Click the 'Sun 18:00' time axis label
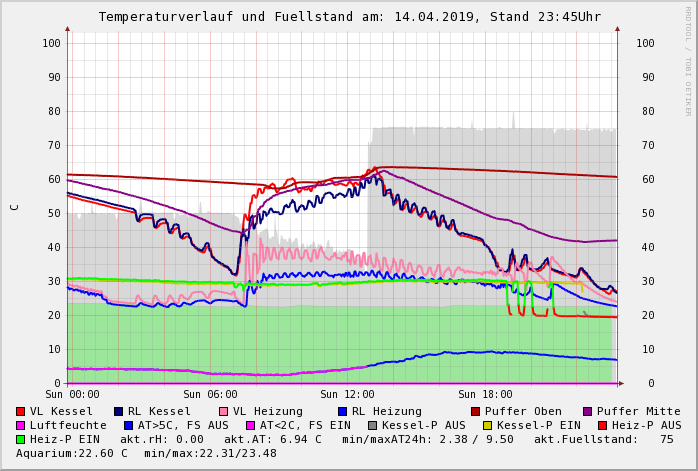 (x=484, y=395)
